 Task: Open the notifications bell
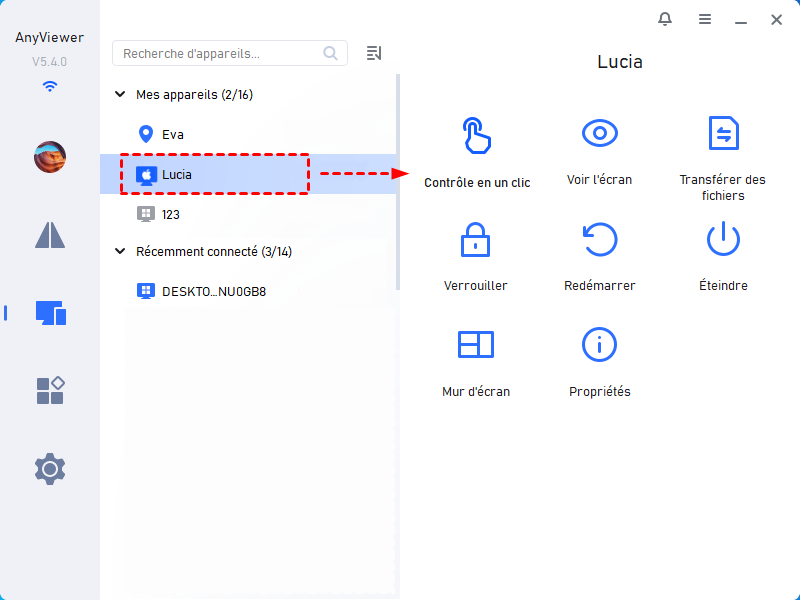[x=665, y=19]
